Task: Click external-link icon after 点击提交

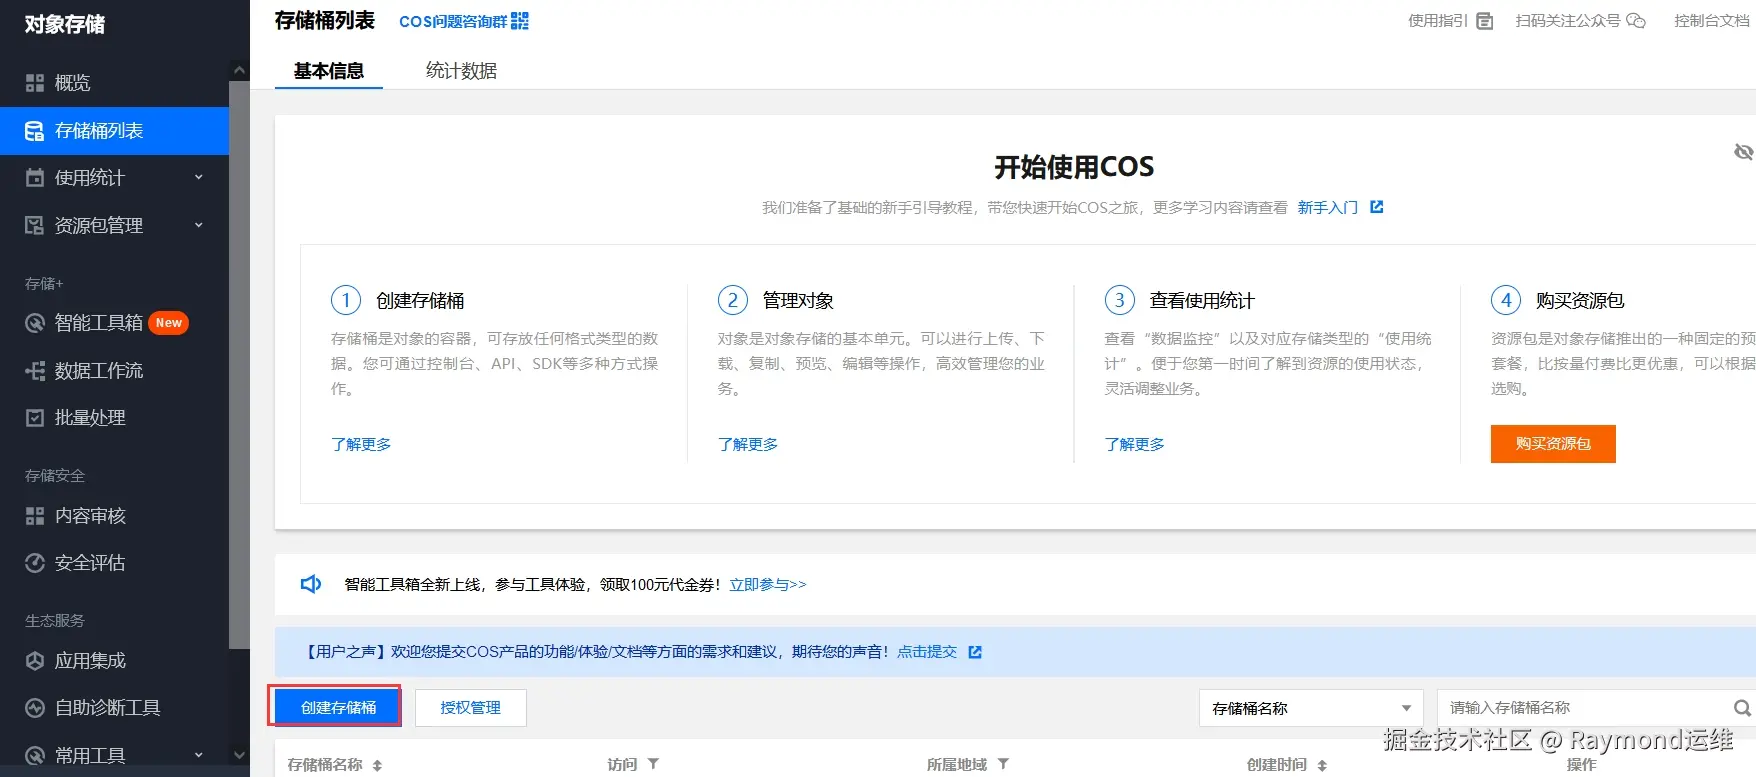Action: [x=975, y=652]
